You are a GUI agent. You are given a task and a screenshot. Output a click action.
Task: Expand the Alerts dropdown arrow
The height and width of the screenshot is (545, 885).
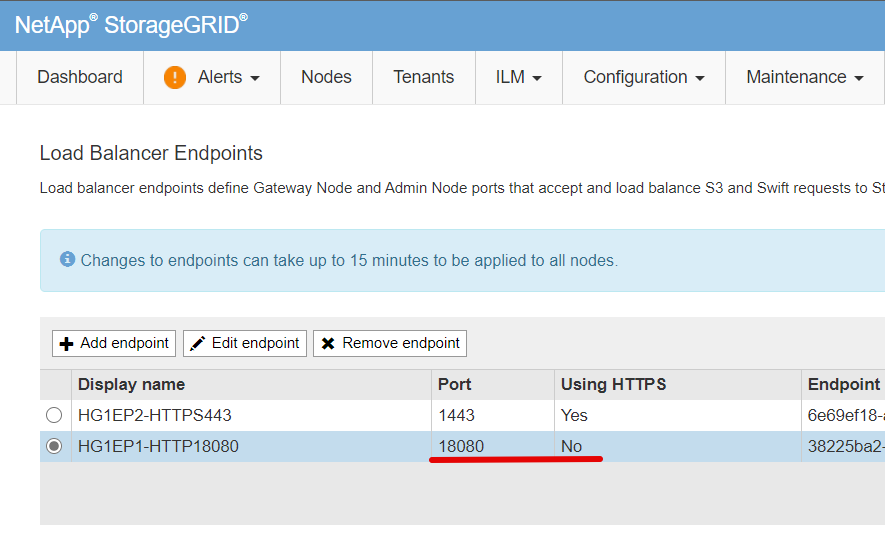pos(255,78)
